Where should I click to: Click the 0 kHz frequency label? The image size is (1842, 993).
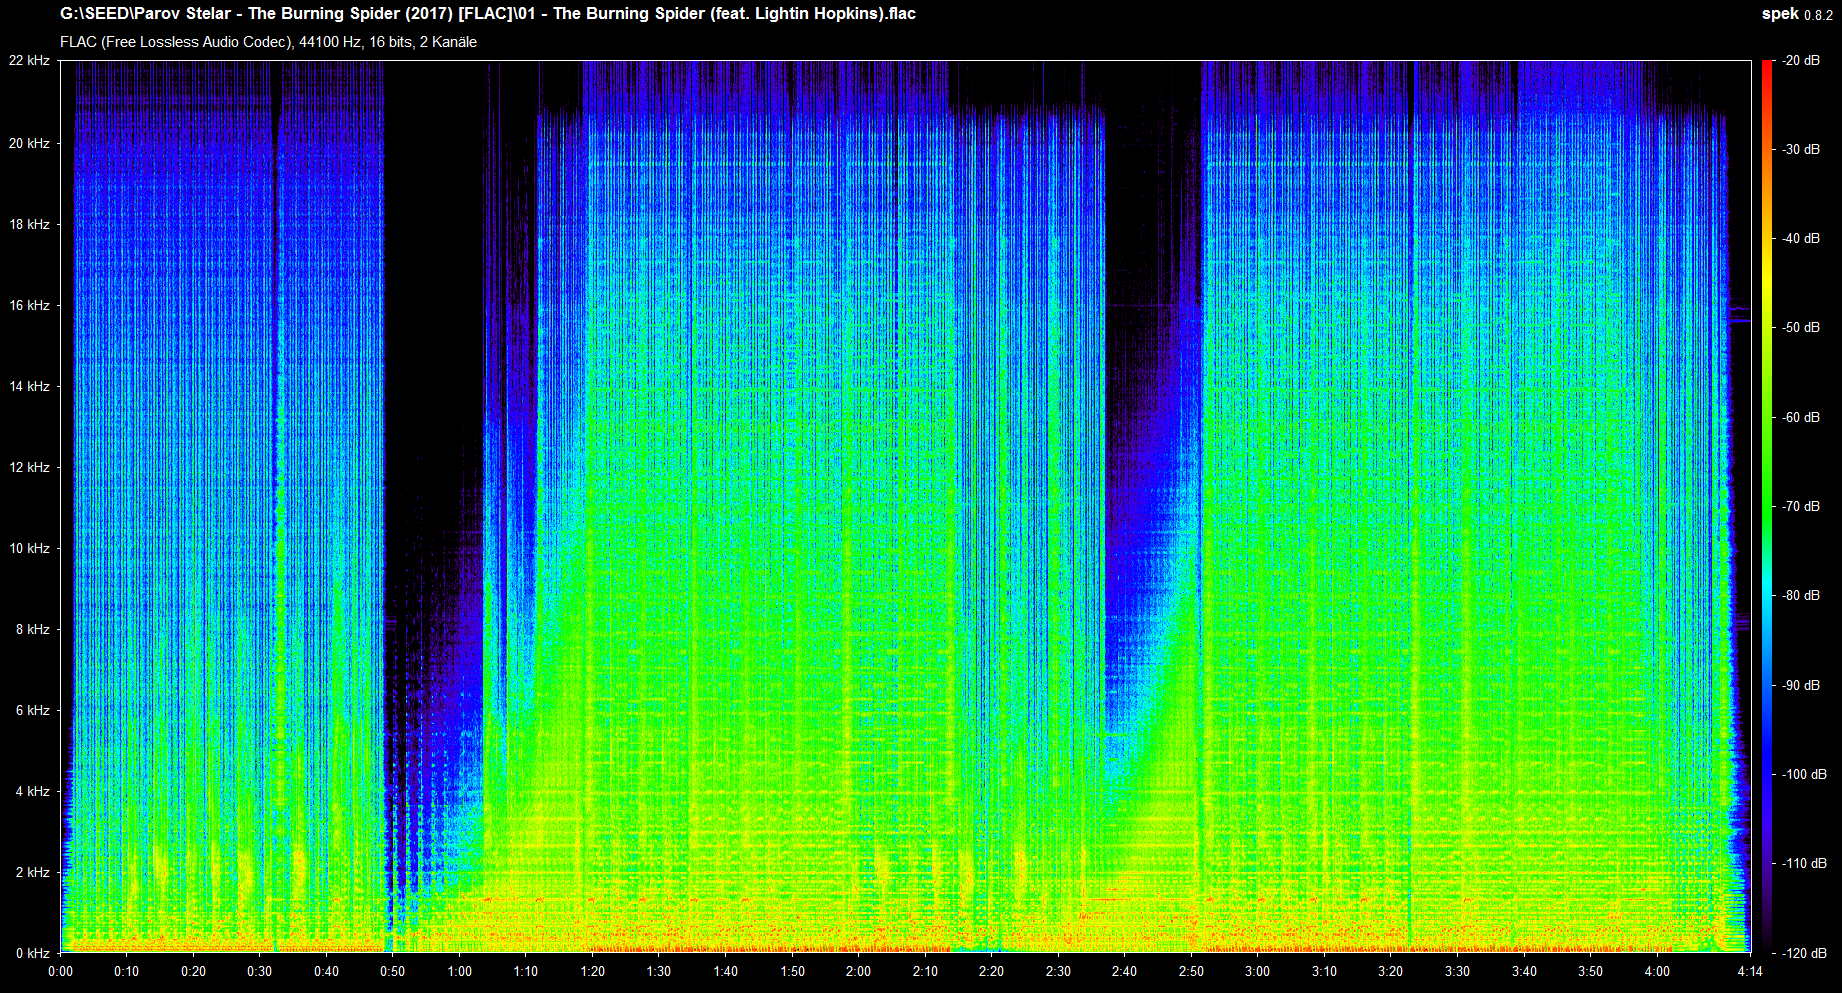point(32,953)
